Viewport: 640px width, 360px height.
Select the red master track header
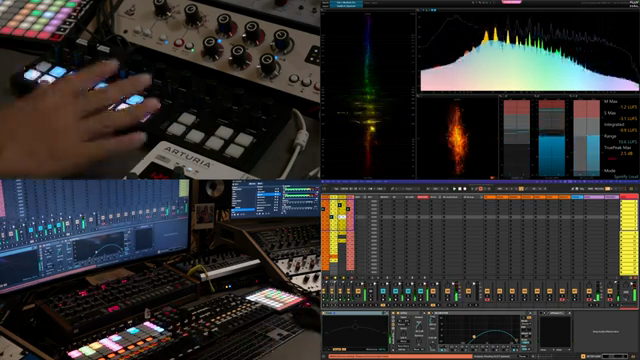point(629,197)
